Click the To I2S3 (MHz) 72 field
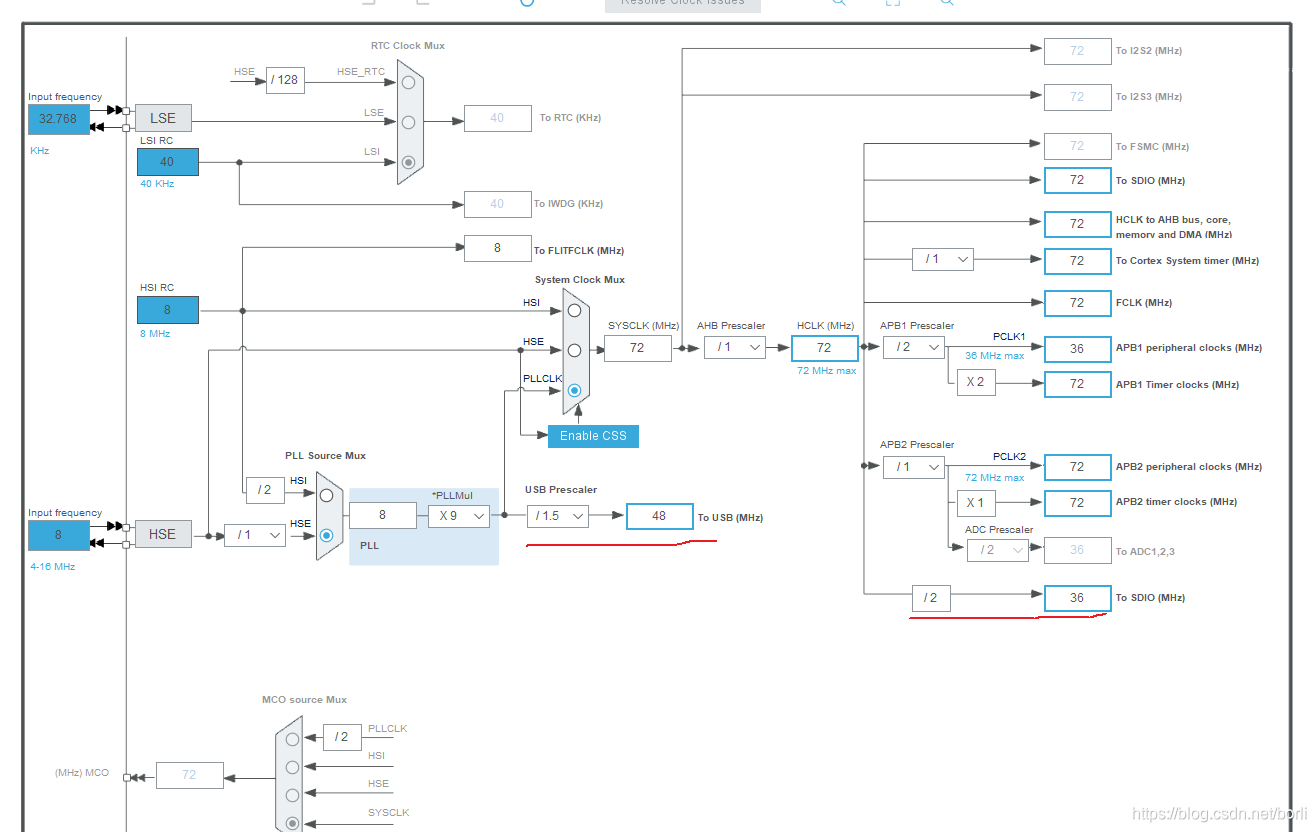This screenshot has width=1316, height=832. [x=1078, y=97]
